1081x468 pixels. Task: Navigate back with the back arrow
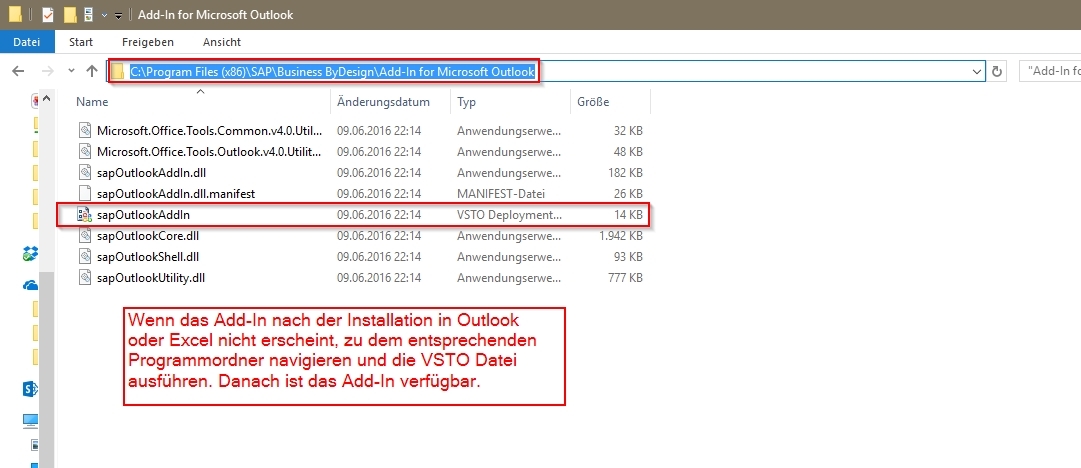coord(18,71)
